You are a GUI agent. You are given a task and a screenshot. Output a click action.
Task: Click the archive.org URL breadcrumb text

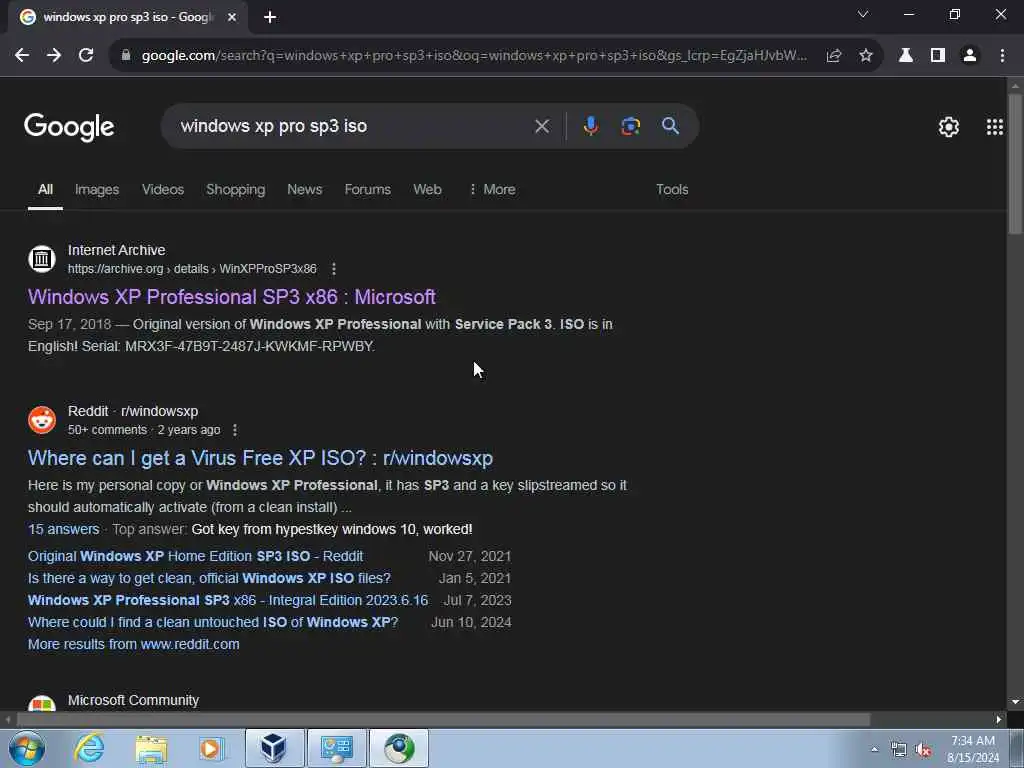[x=192, y=269]
